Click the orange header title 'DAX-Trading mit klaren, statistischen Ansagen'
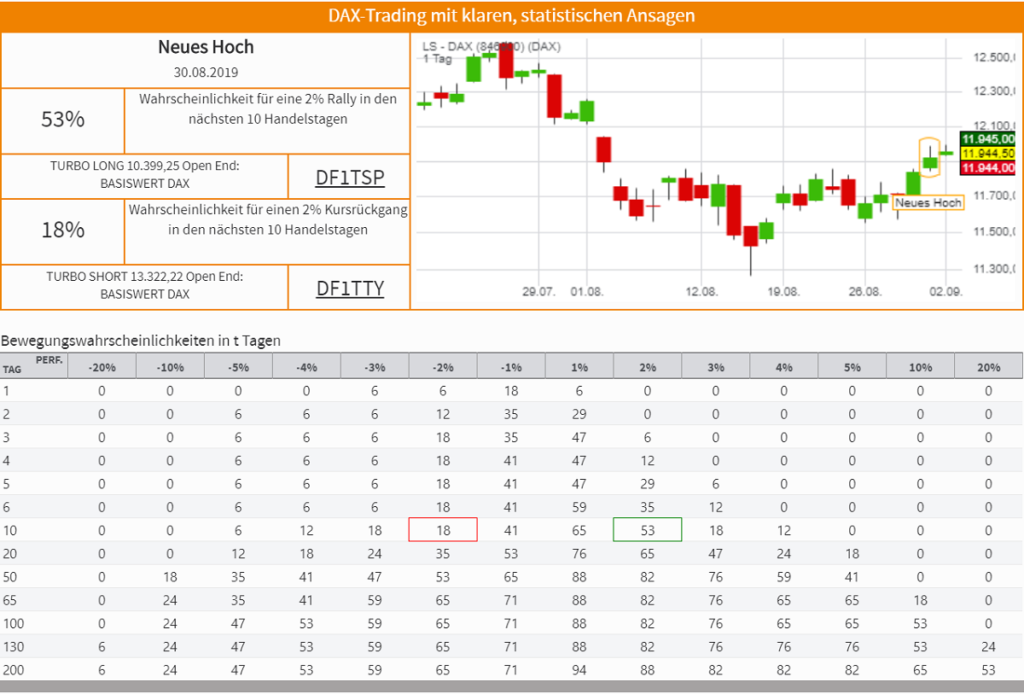 tap(511, 16)
